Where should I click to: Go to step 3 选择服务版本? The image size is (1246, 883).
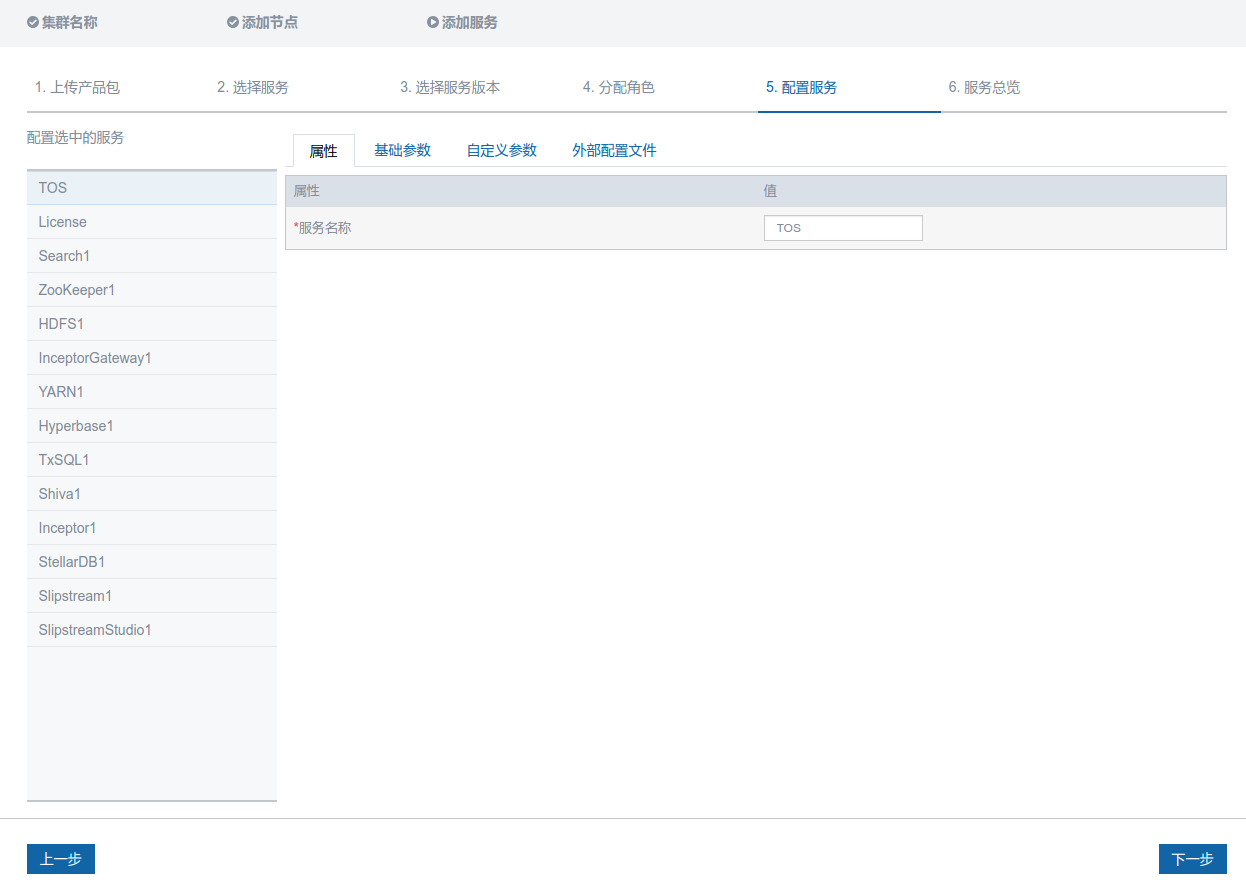click(450, 87)
